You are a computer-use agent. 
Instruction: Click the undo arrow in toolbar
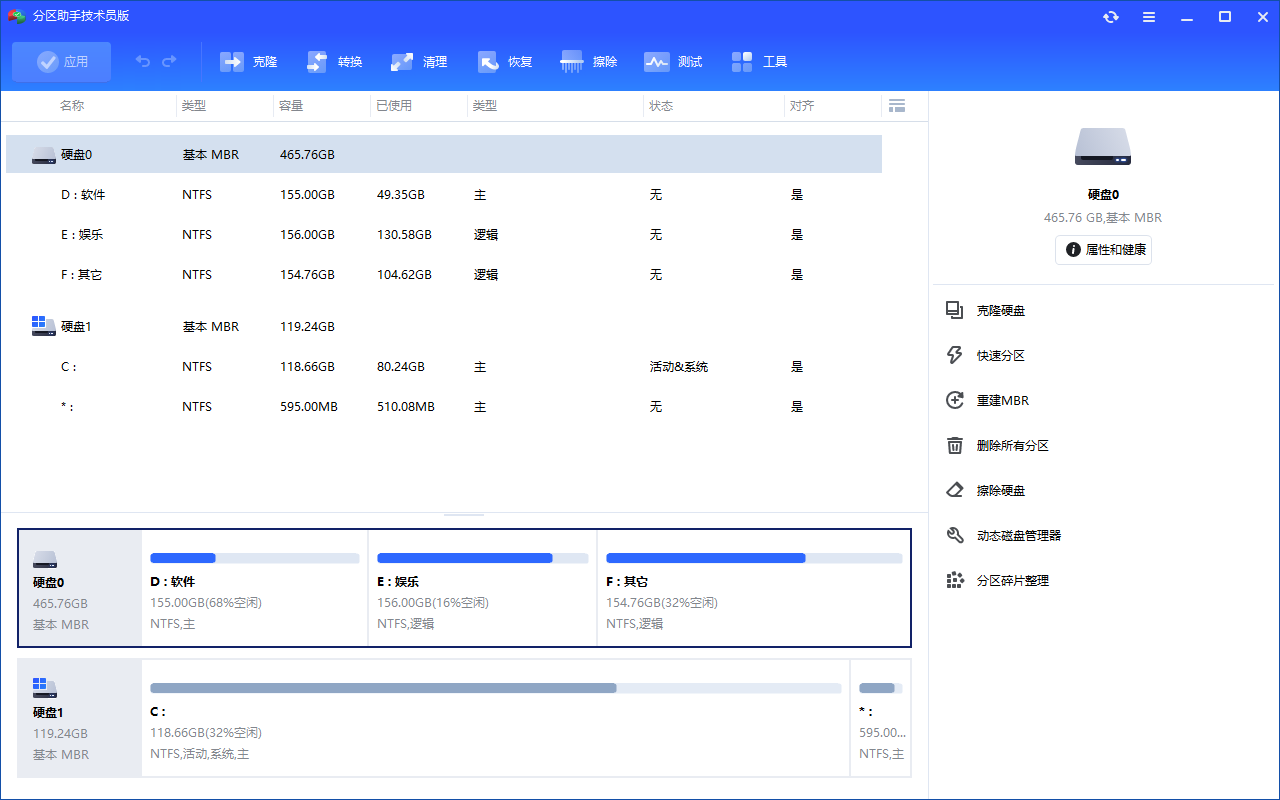(x=143, y=62)
